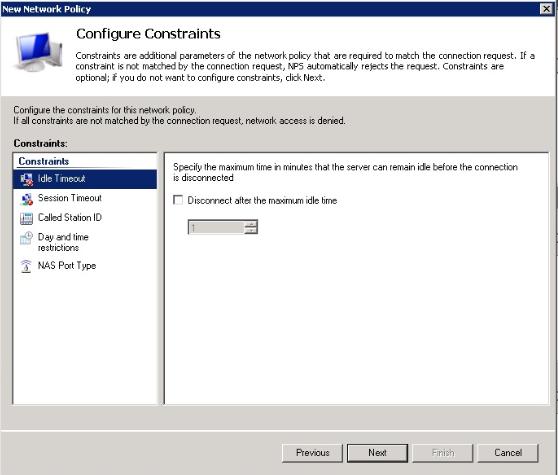Proceed with the Next button
The width and height of the screenshot is (558, 475).
click(377, 453)
